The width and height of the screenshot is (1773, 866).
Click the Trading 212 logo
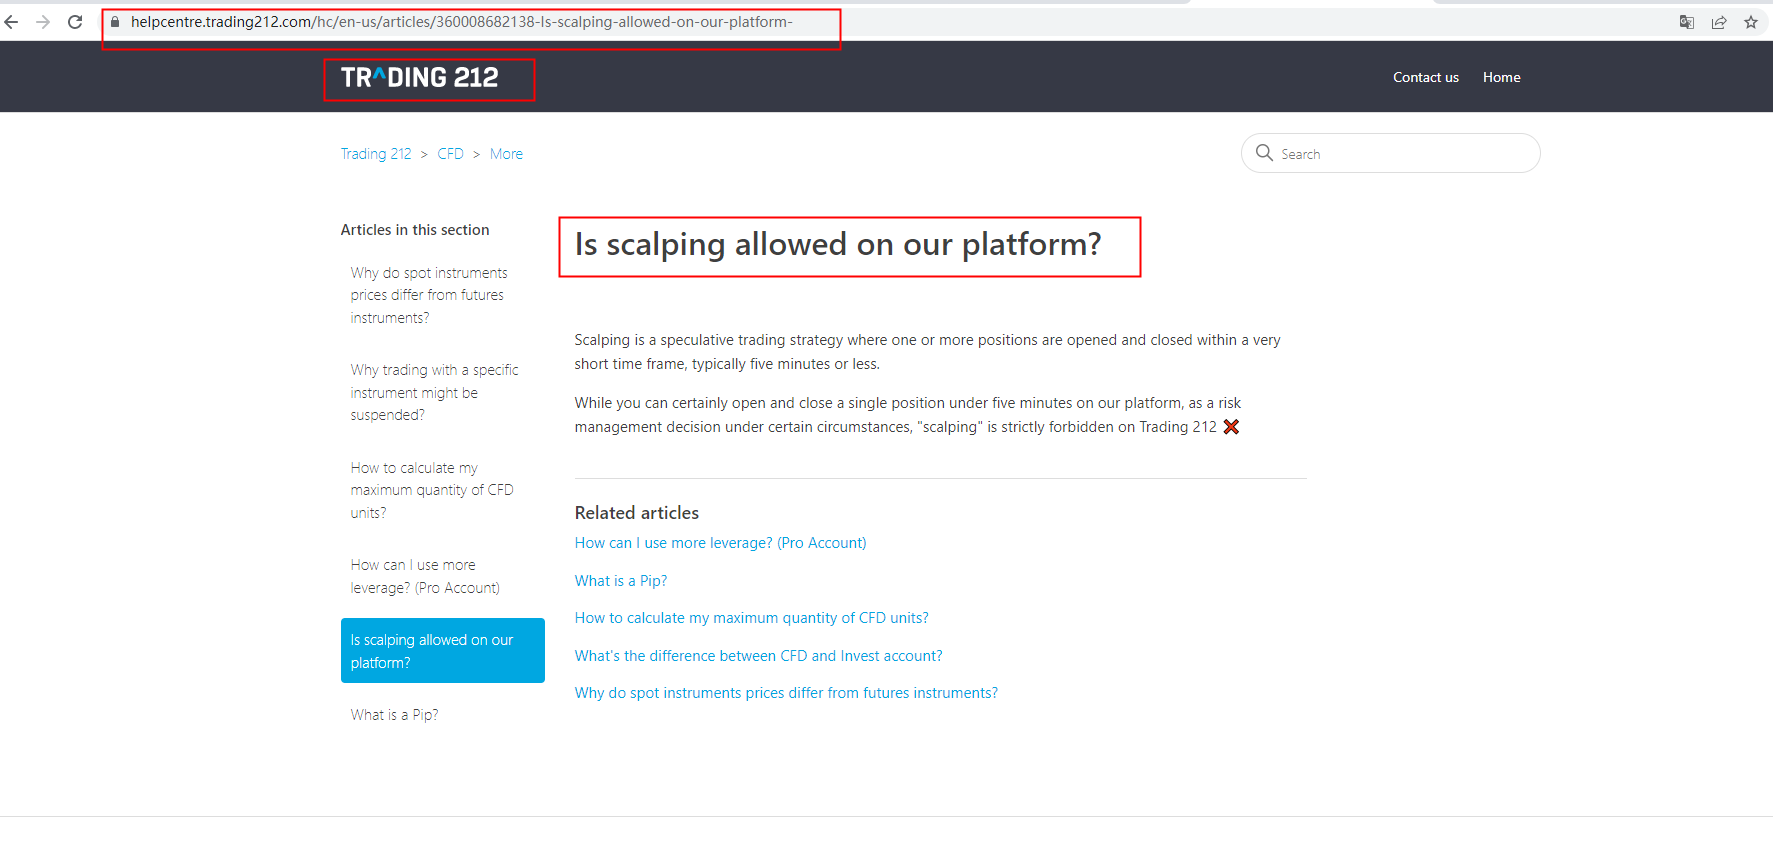tap(420, 78)
